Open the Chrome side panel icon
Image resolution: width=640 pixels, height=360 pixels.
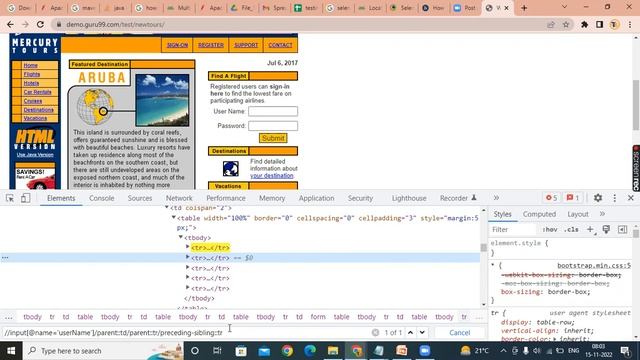599,24
